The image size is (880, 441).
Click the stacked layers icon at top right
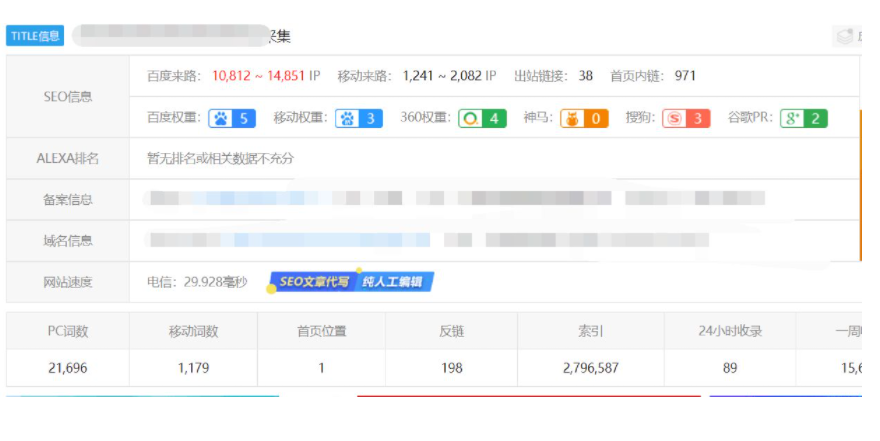tap(846, 36)
